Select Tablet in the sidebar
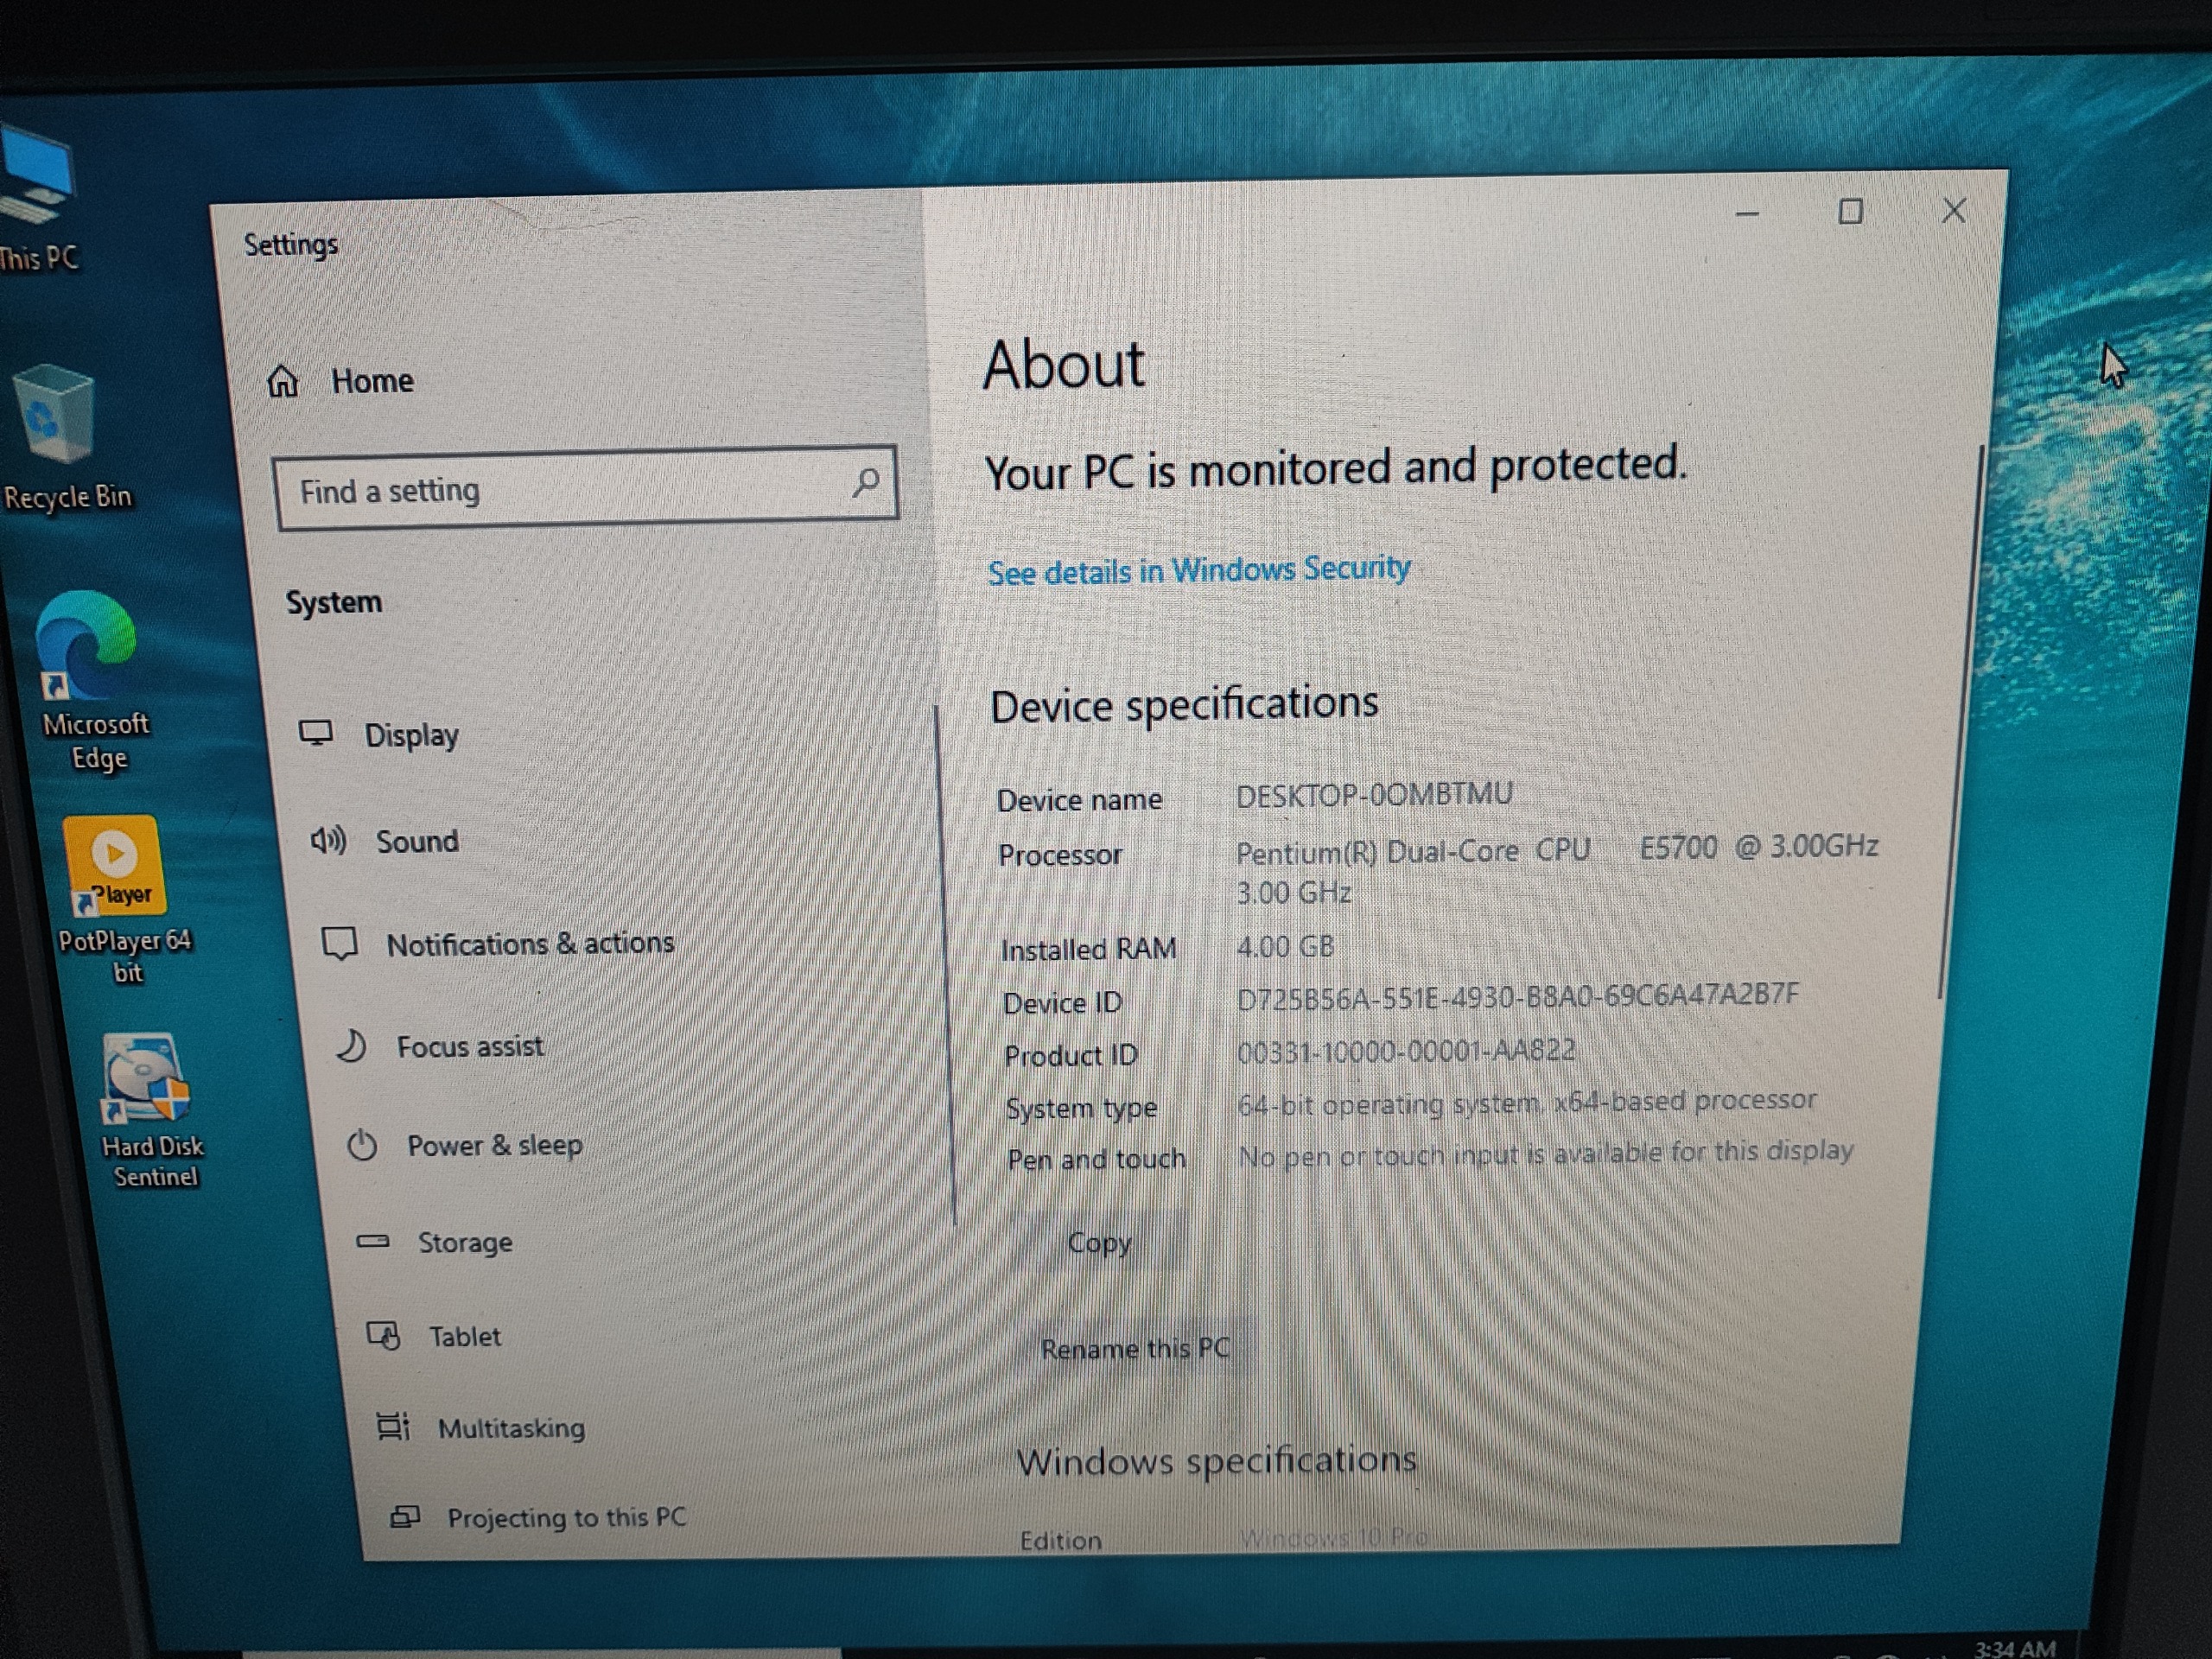 [x=465, y=1336]
